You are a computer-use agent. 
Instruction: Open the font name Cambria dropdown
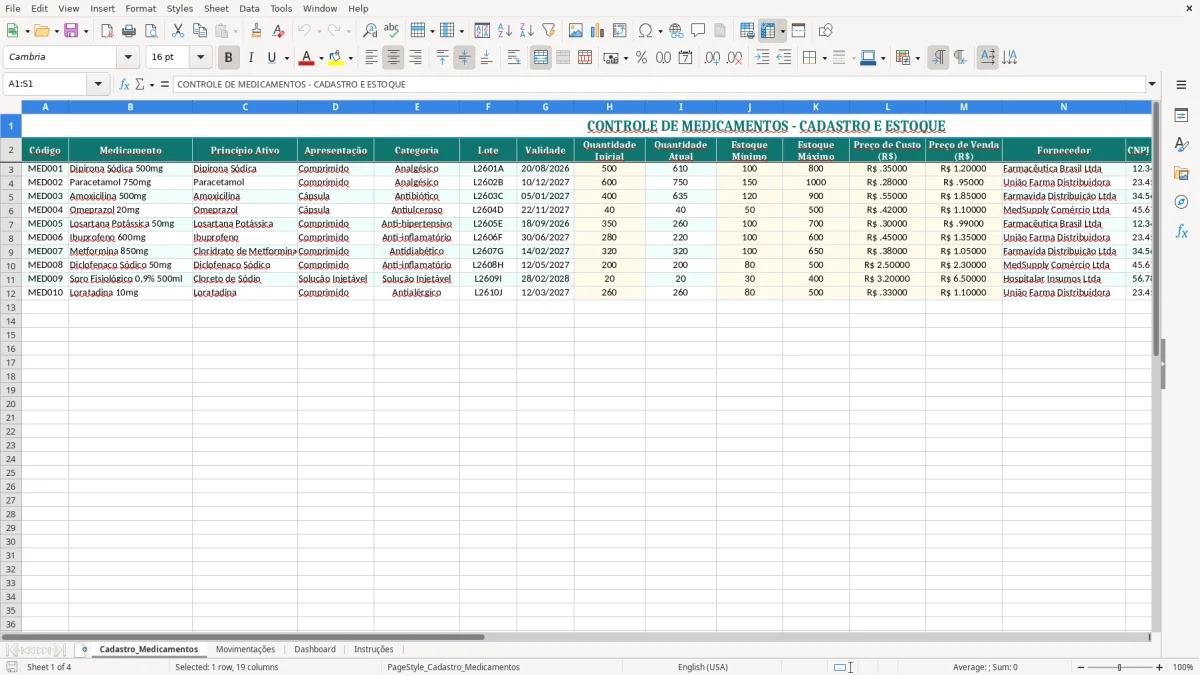[x=128, y=58]
